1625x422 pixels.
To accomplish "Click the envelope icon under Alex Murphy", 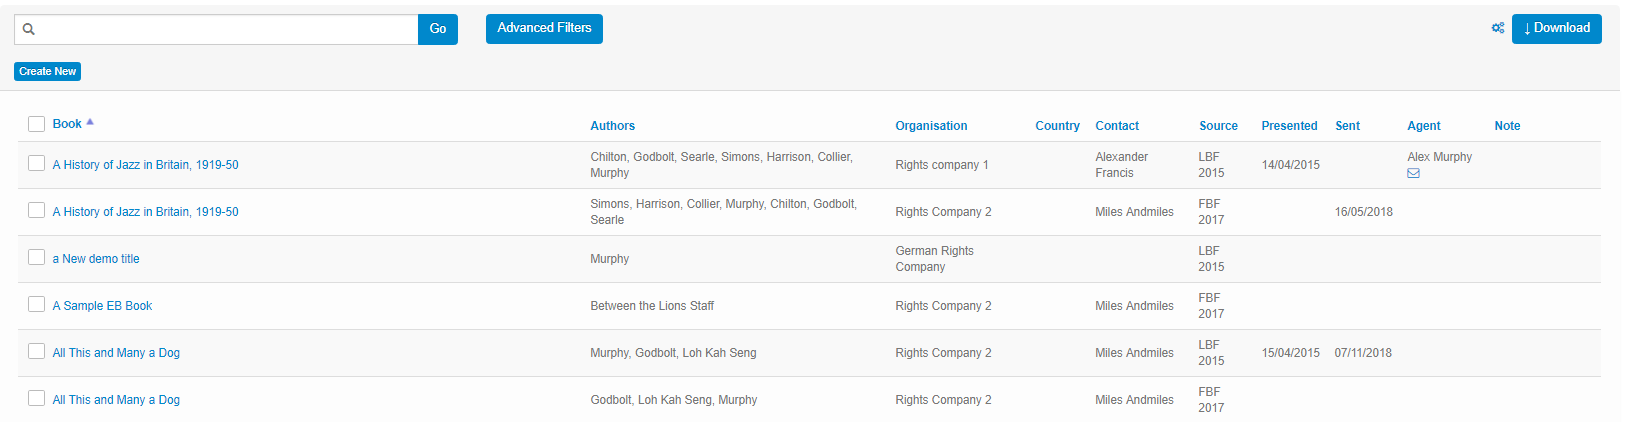I will [1413, 173].
